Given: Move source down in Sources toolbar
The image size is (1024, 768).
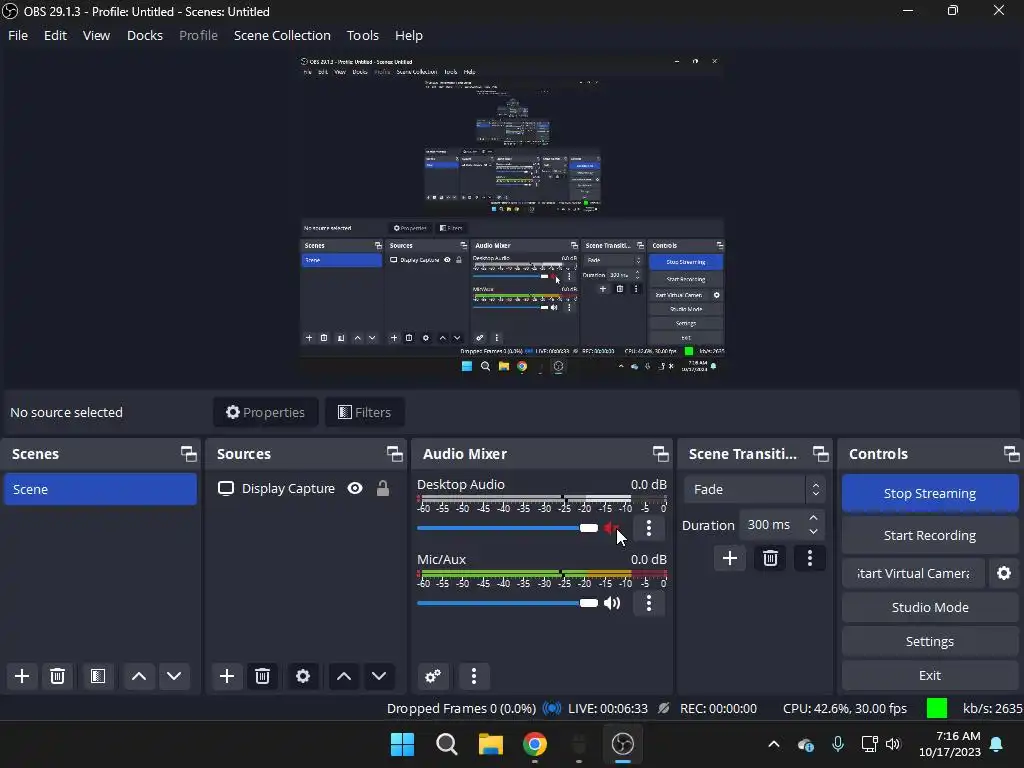Looking at the screenshot, I should (x=379, y=676).
